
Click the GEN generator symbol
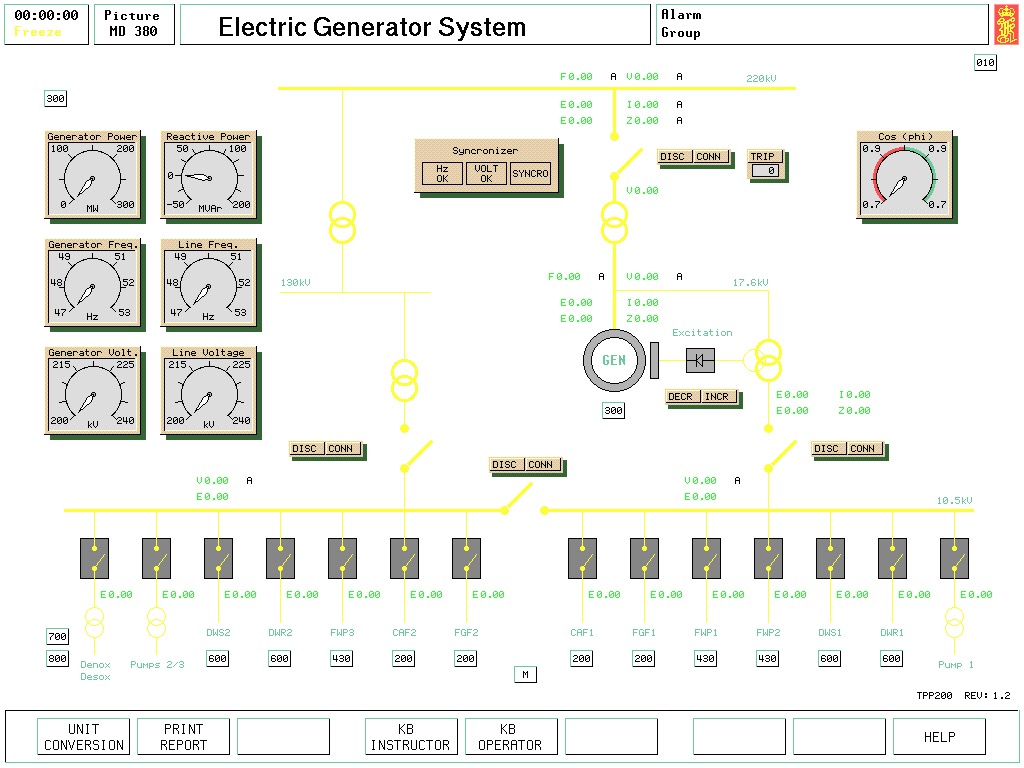tap(614, 360)
